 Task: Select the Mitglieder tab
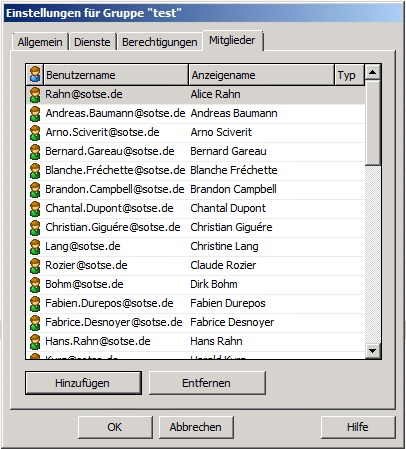tap(232, 40)
